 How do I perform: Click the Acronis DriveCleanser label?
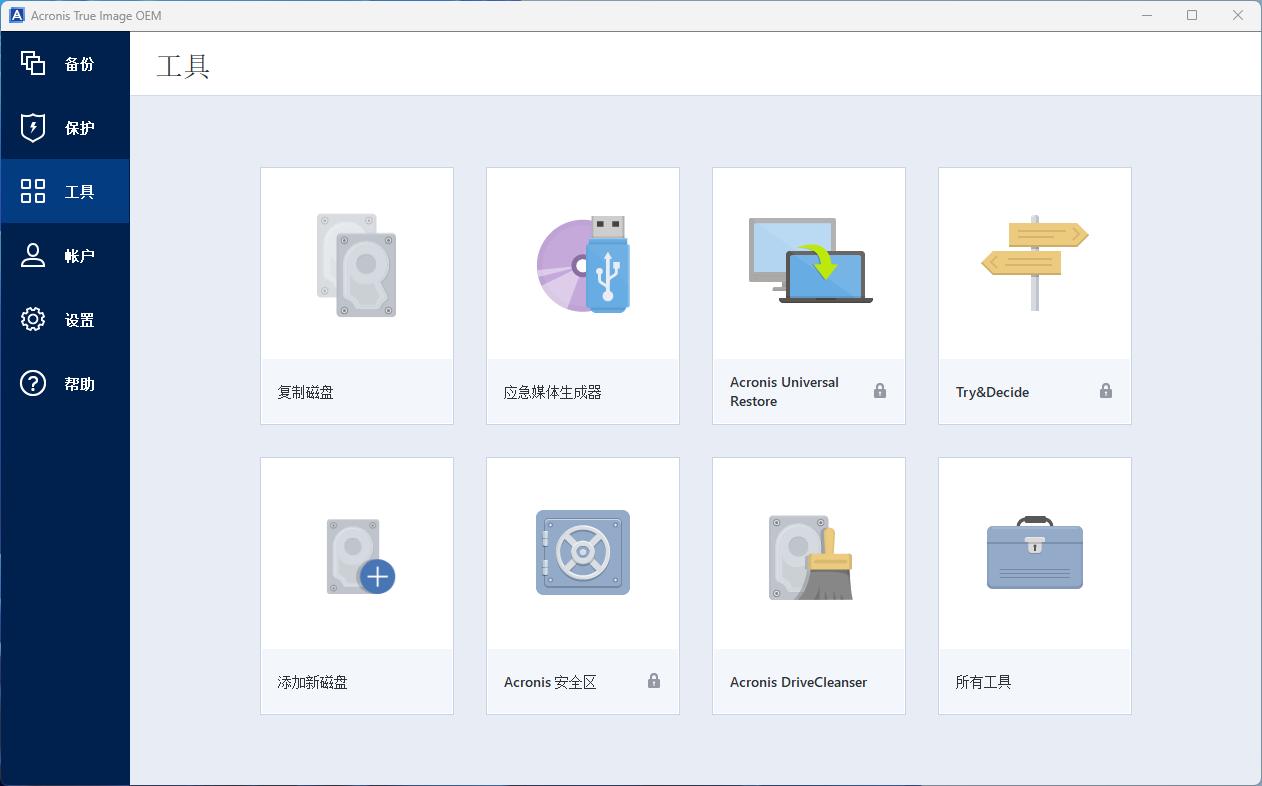(800, 682)
